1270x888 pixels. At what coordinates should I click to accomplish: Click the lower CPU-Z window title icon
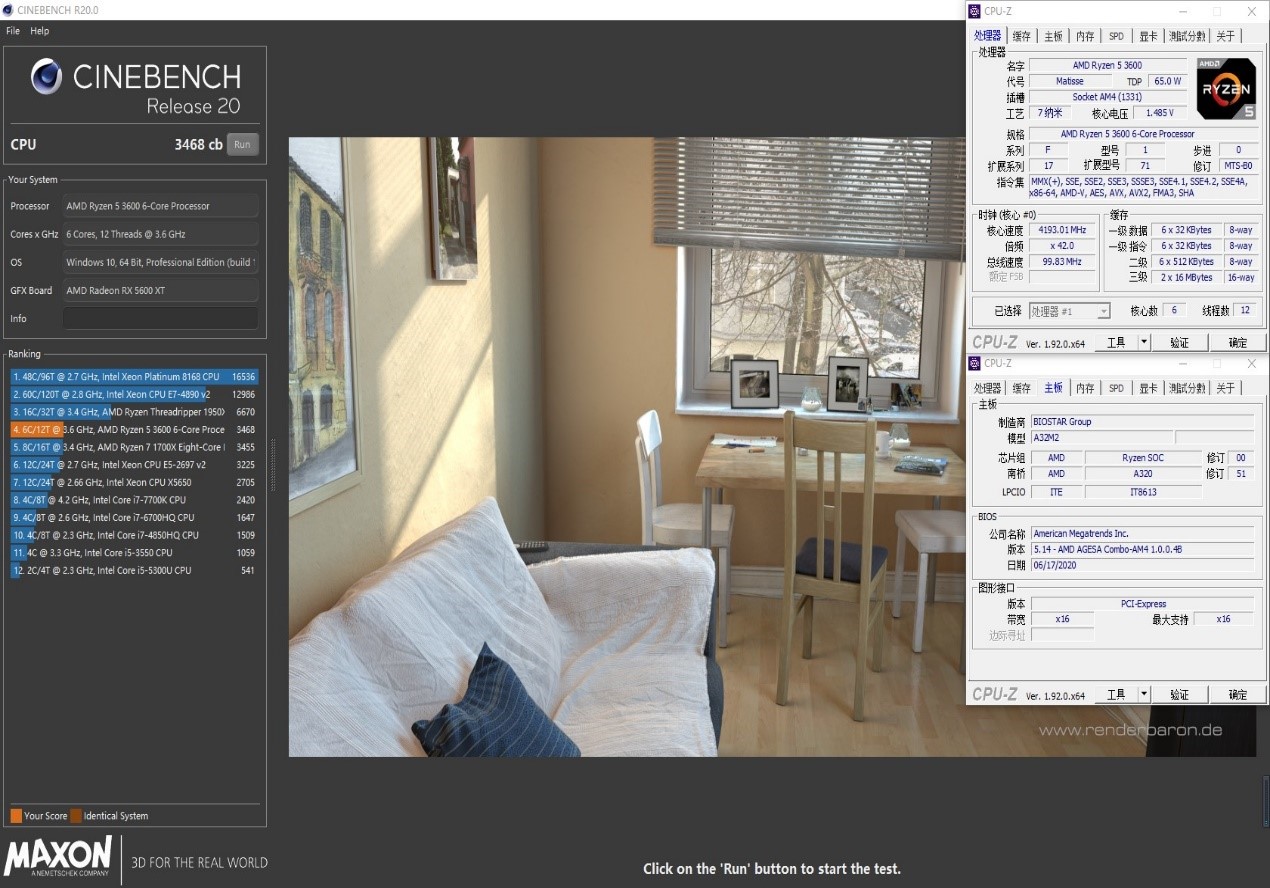974,363
